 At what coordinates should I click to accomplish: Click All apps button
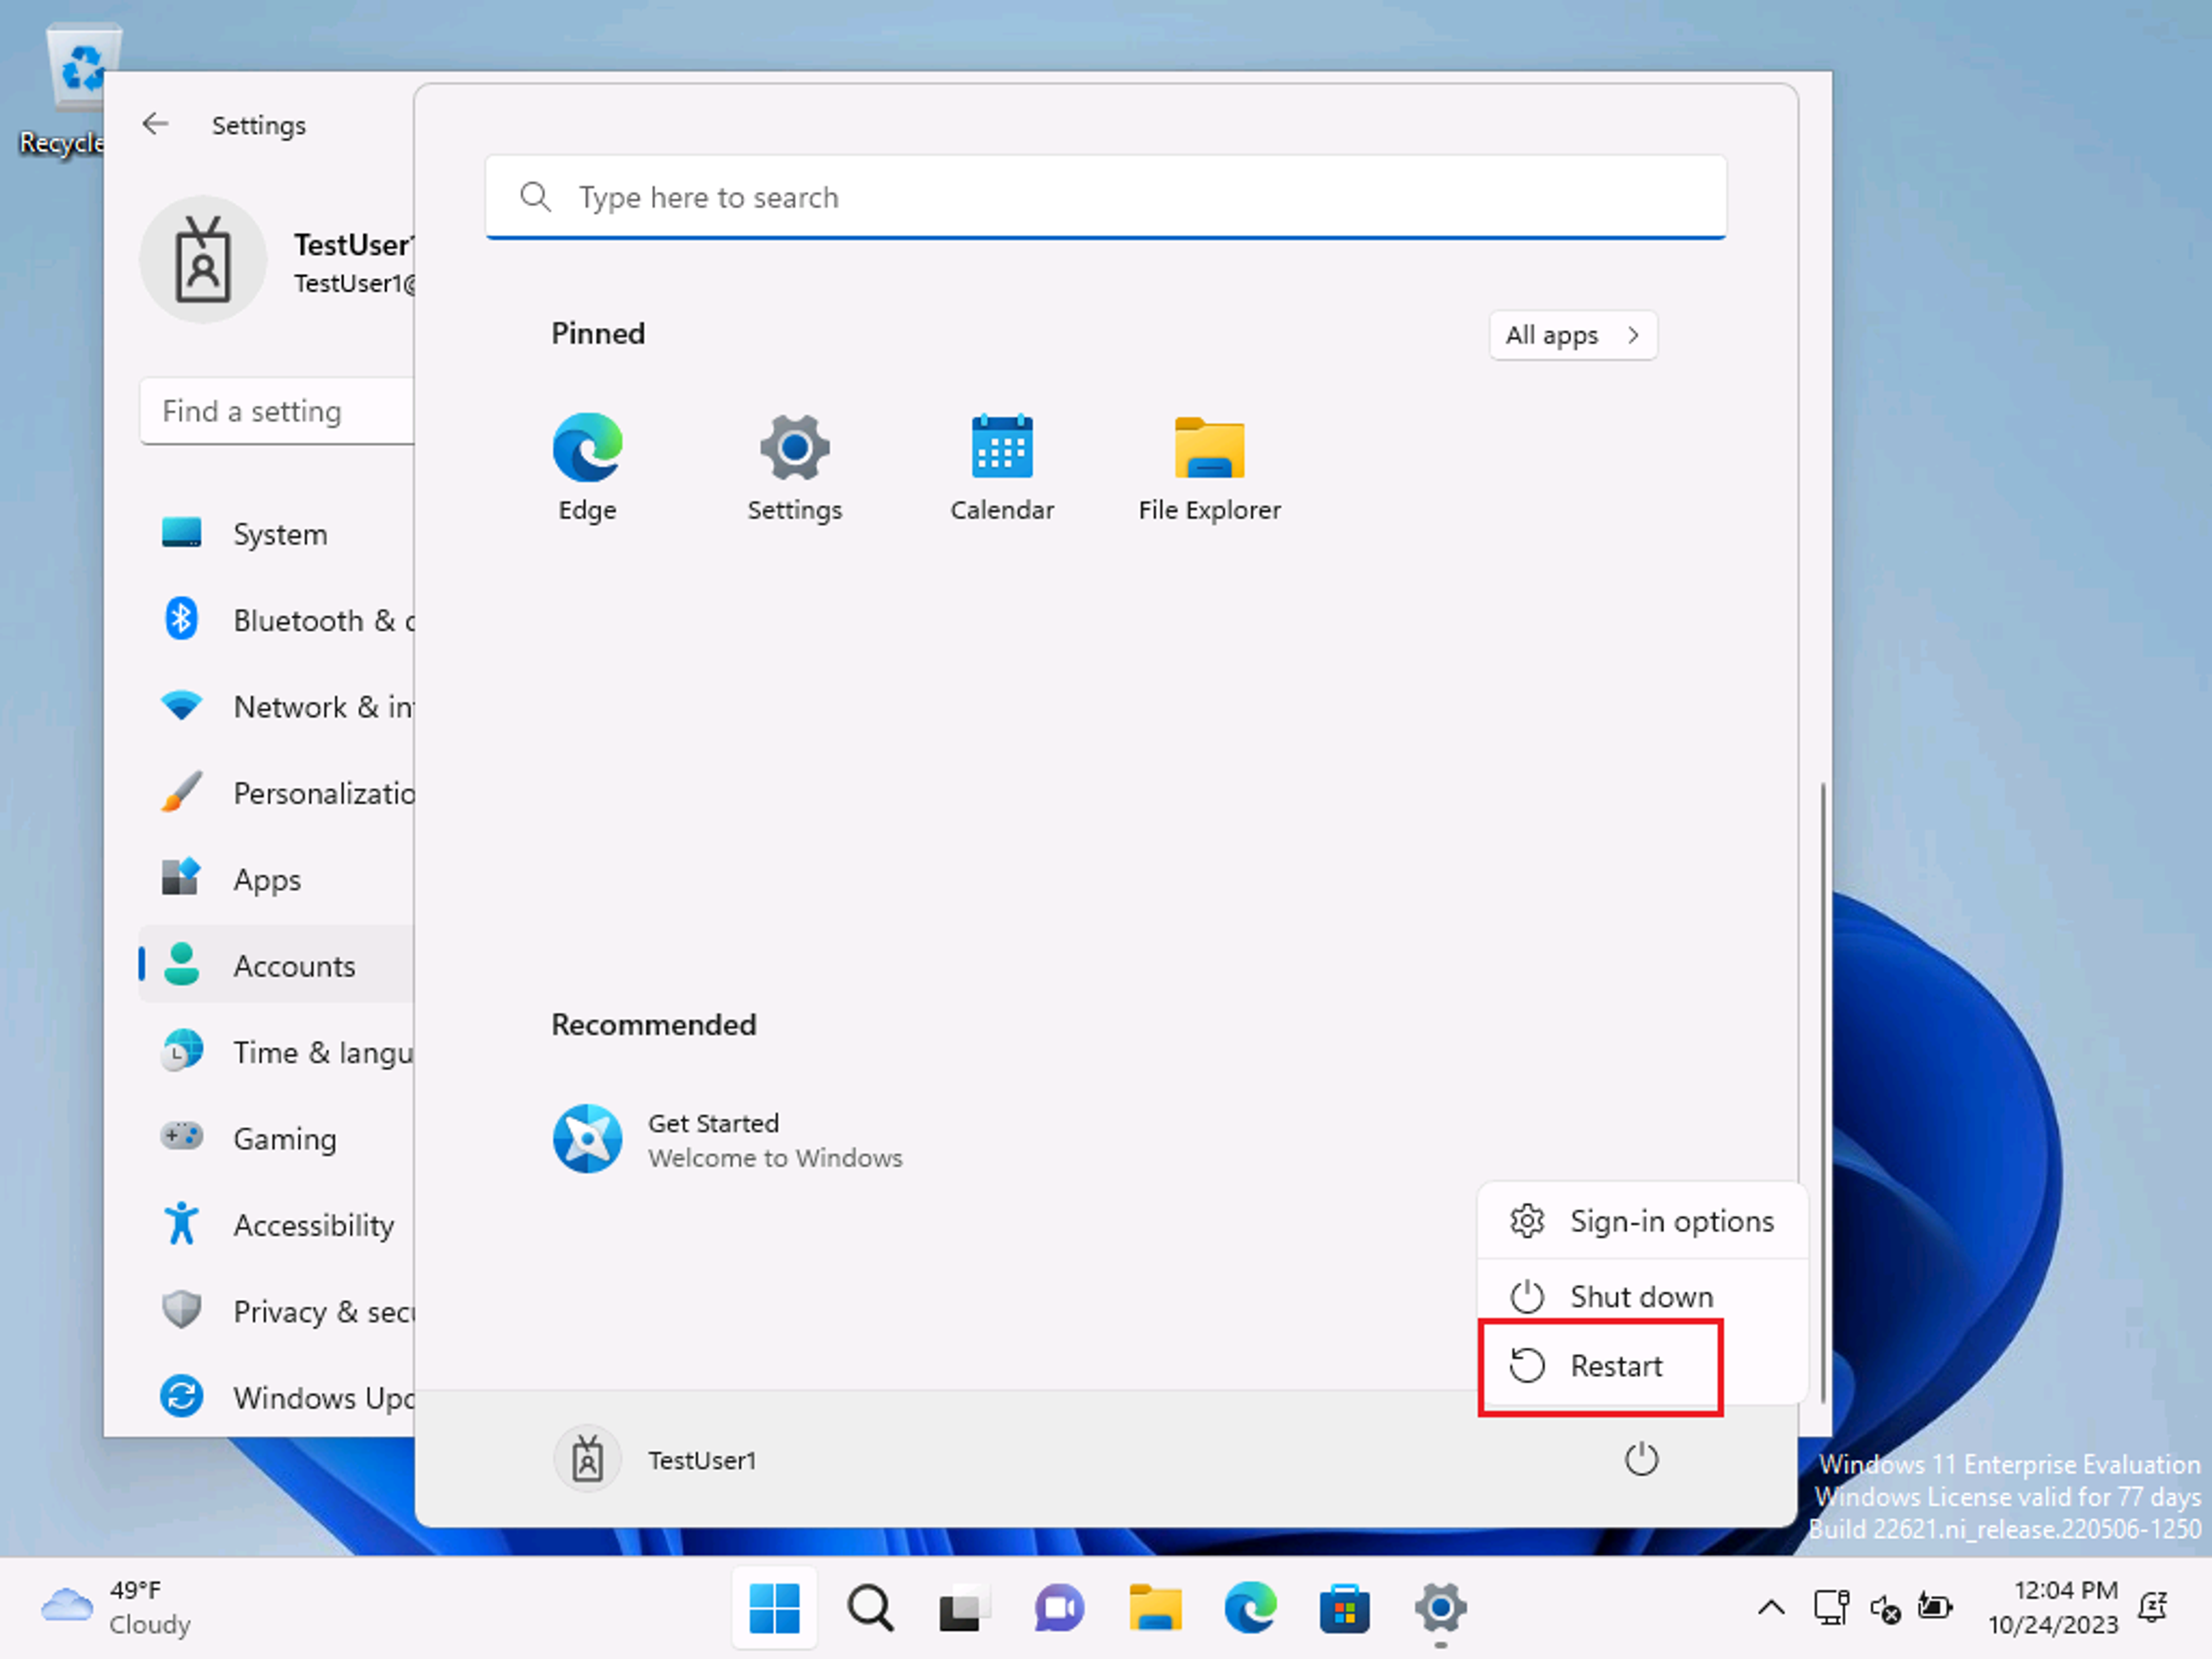click(x=1573, y=335)
